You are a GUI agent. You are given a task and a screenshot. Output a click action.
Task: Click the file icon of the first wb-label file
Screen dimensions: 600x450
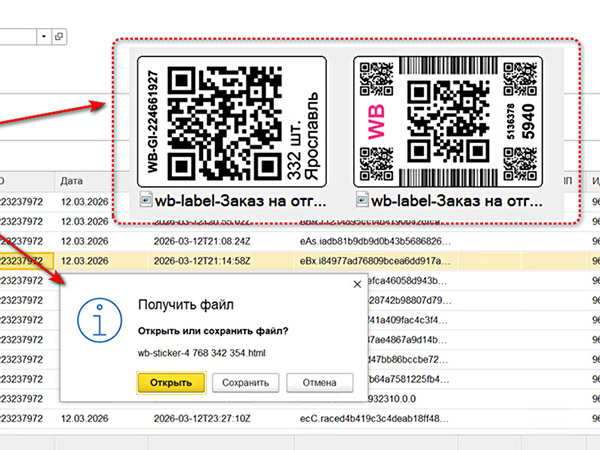[144, 200]
